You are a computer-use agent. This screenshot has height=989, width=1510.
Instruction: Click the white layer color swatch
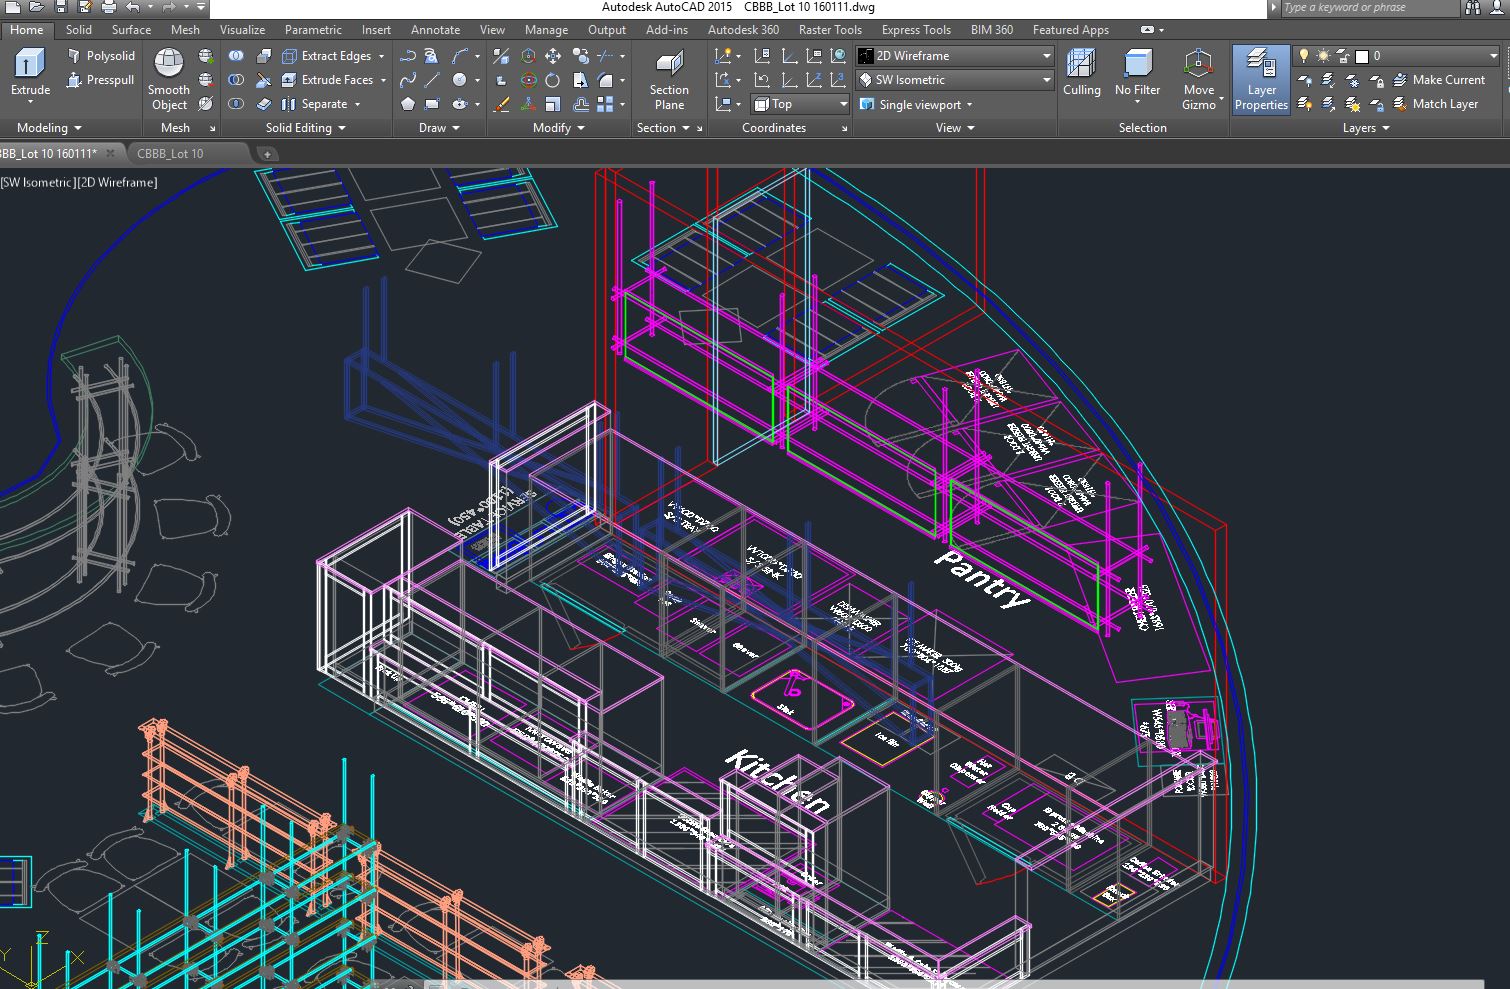[x=1361, y=57]
